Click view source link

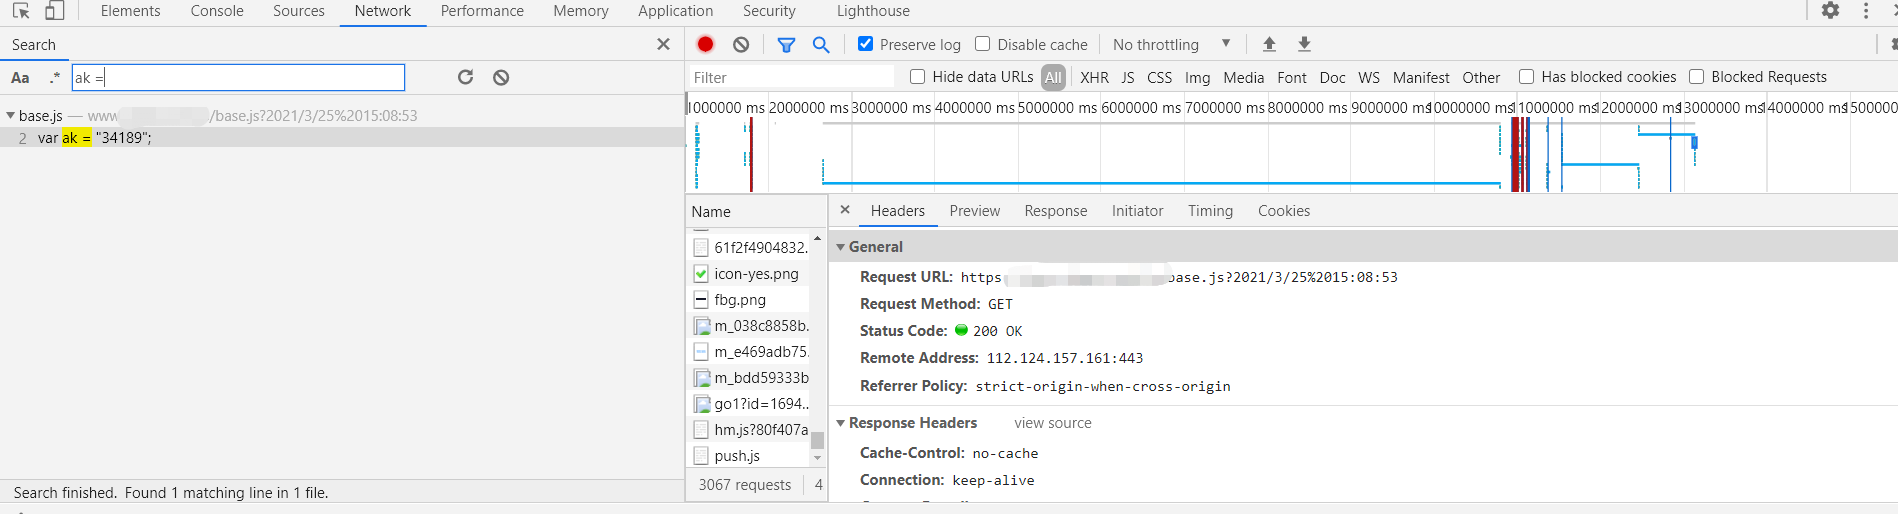pos(1052,423)
